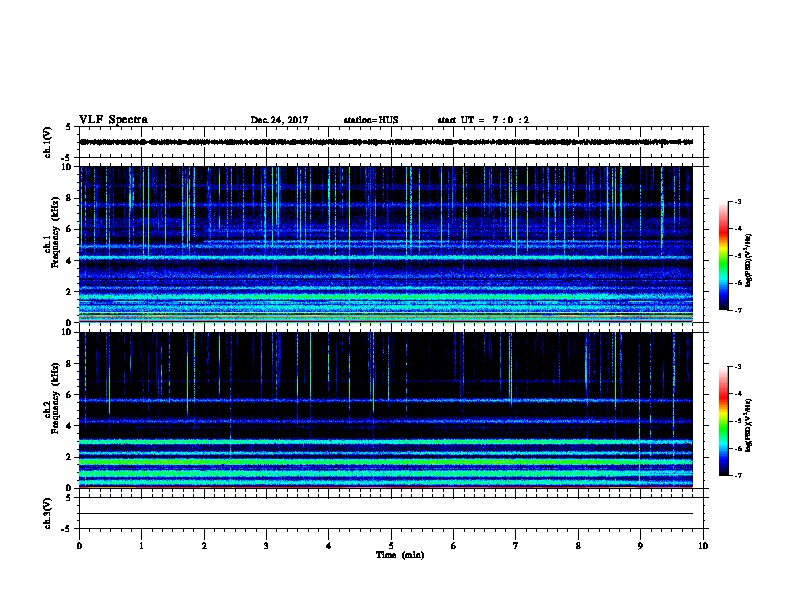The height and width of the screenshot is (612, 792).
Task: Click the "-5" tick on ch.3(V) axis
Action: pos(67,529)
